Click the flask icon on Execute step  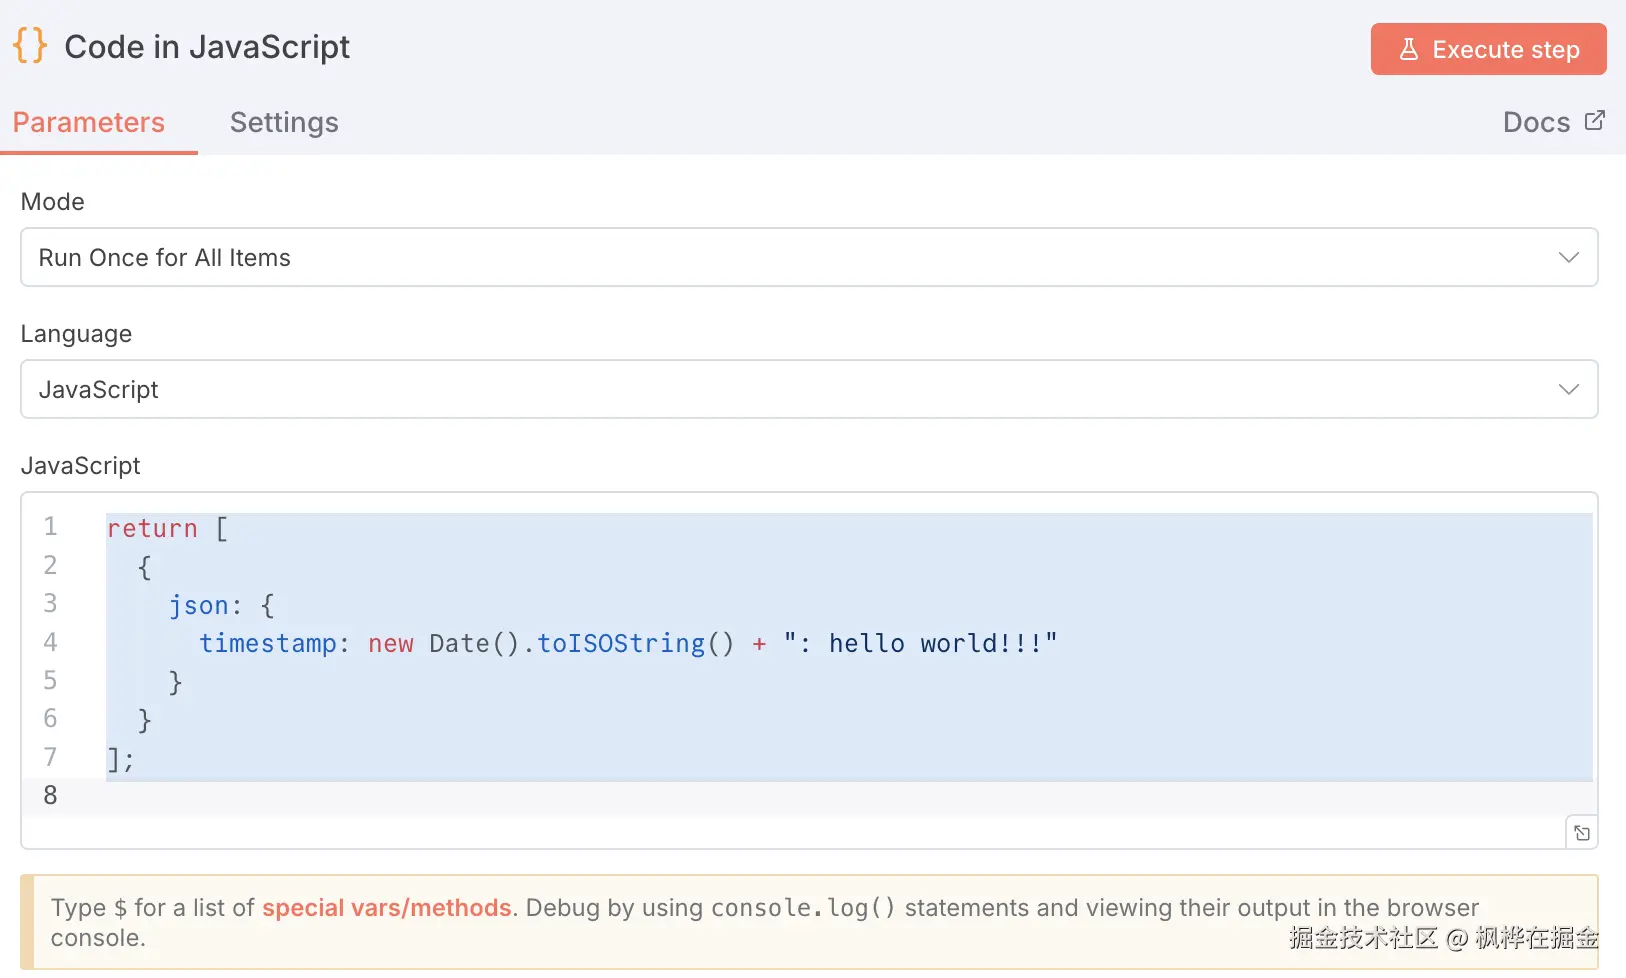point(1408,49)
